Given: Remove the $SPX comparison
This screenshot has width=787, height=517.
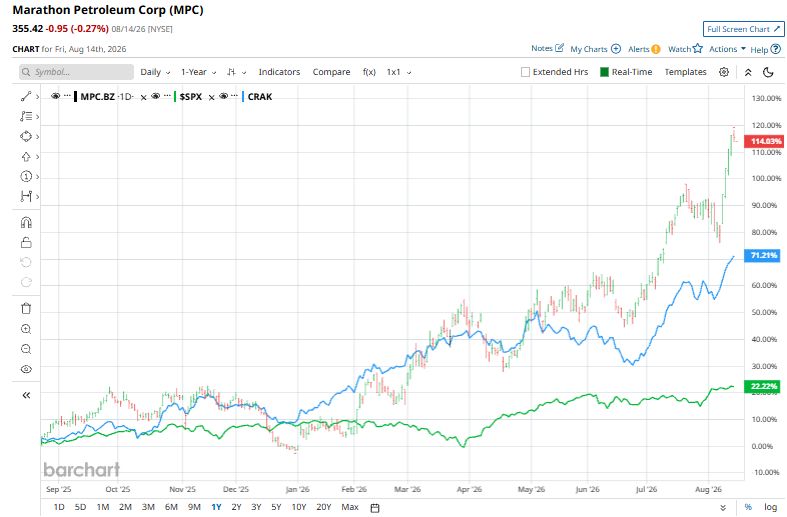Looking at the screenshot, I should click(x=211, y=97).
